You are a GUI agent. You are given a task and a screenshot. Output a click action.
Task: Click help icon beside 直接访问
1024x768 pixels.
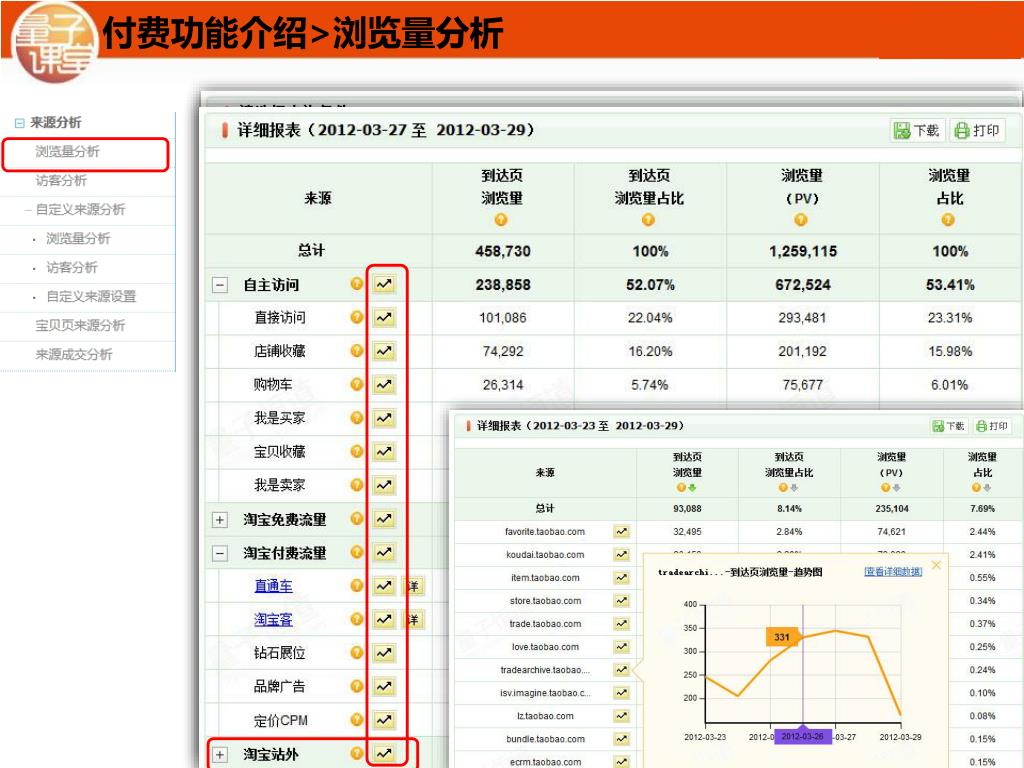point(357,317)
